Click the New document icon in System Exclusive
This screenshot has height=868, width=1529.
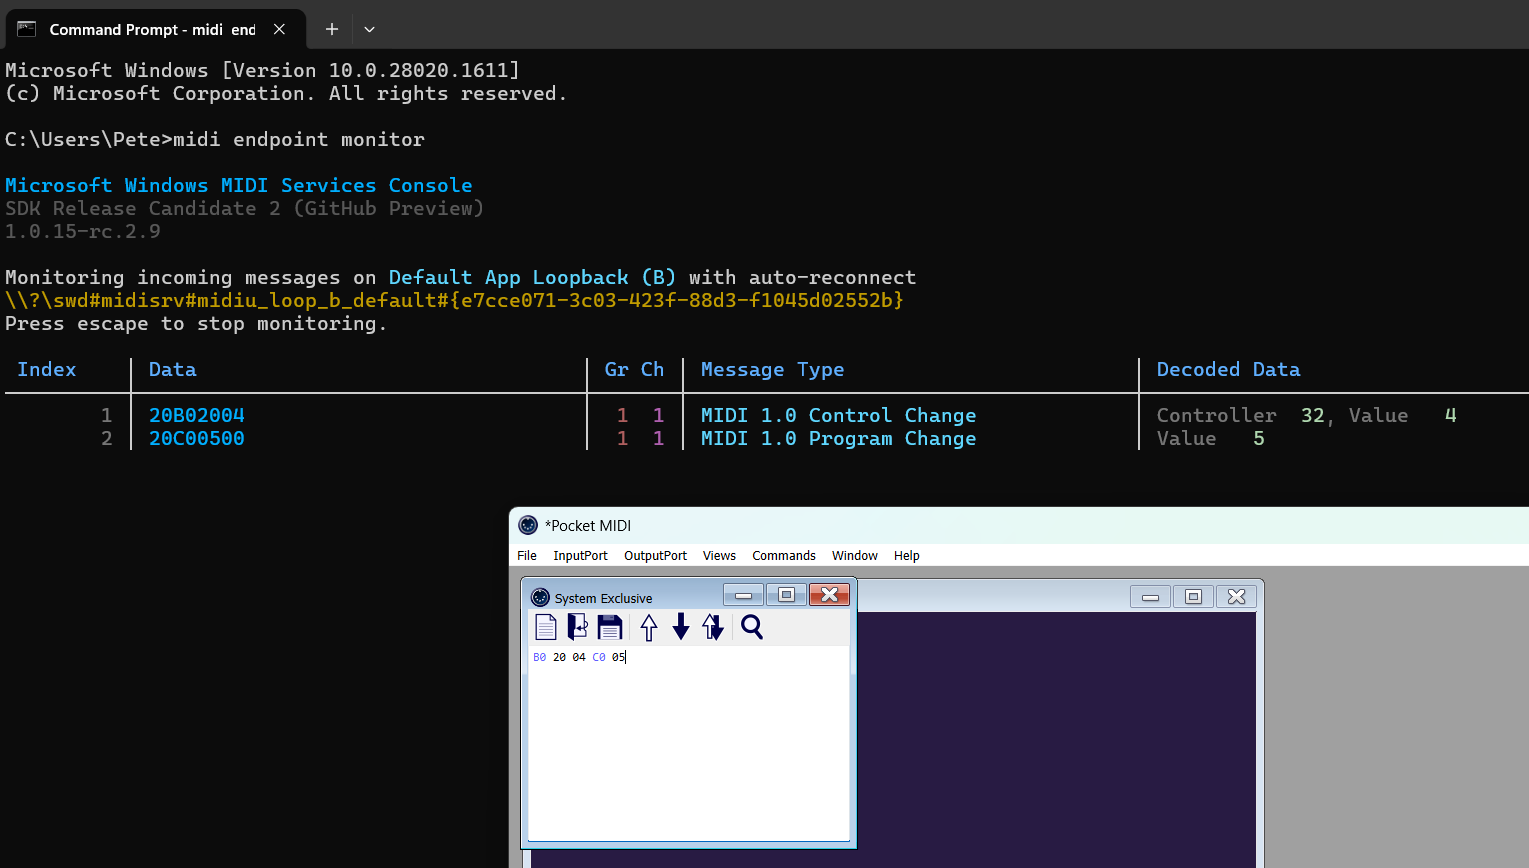point(545,627)
